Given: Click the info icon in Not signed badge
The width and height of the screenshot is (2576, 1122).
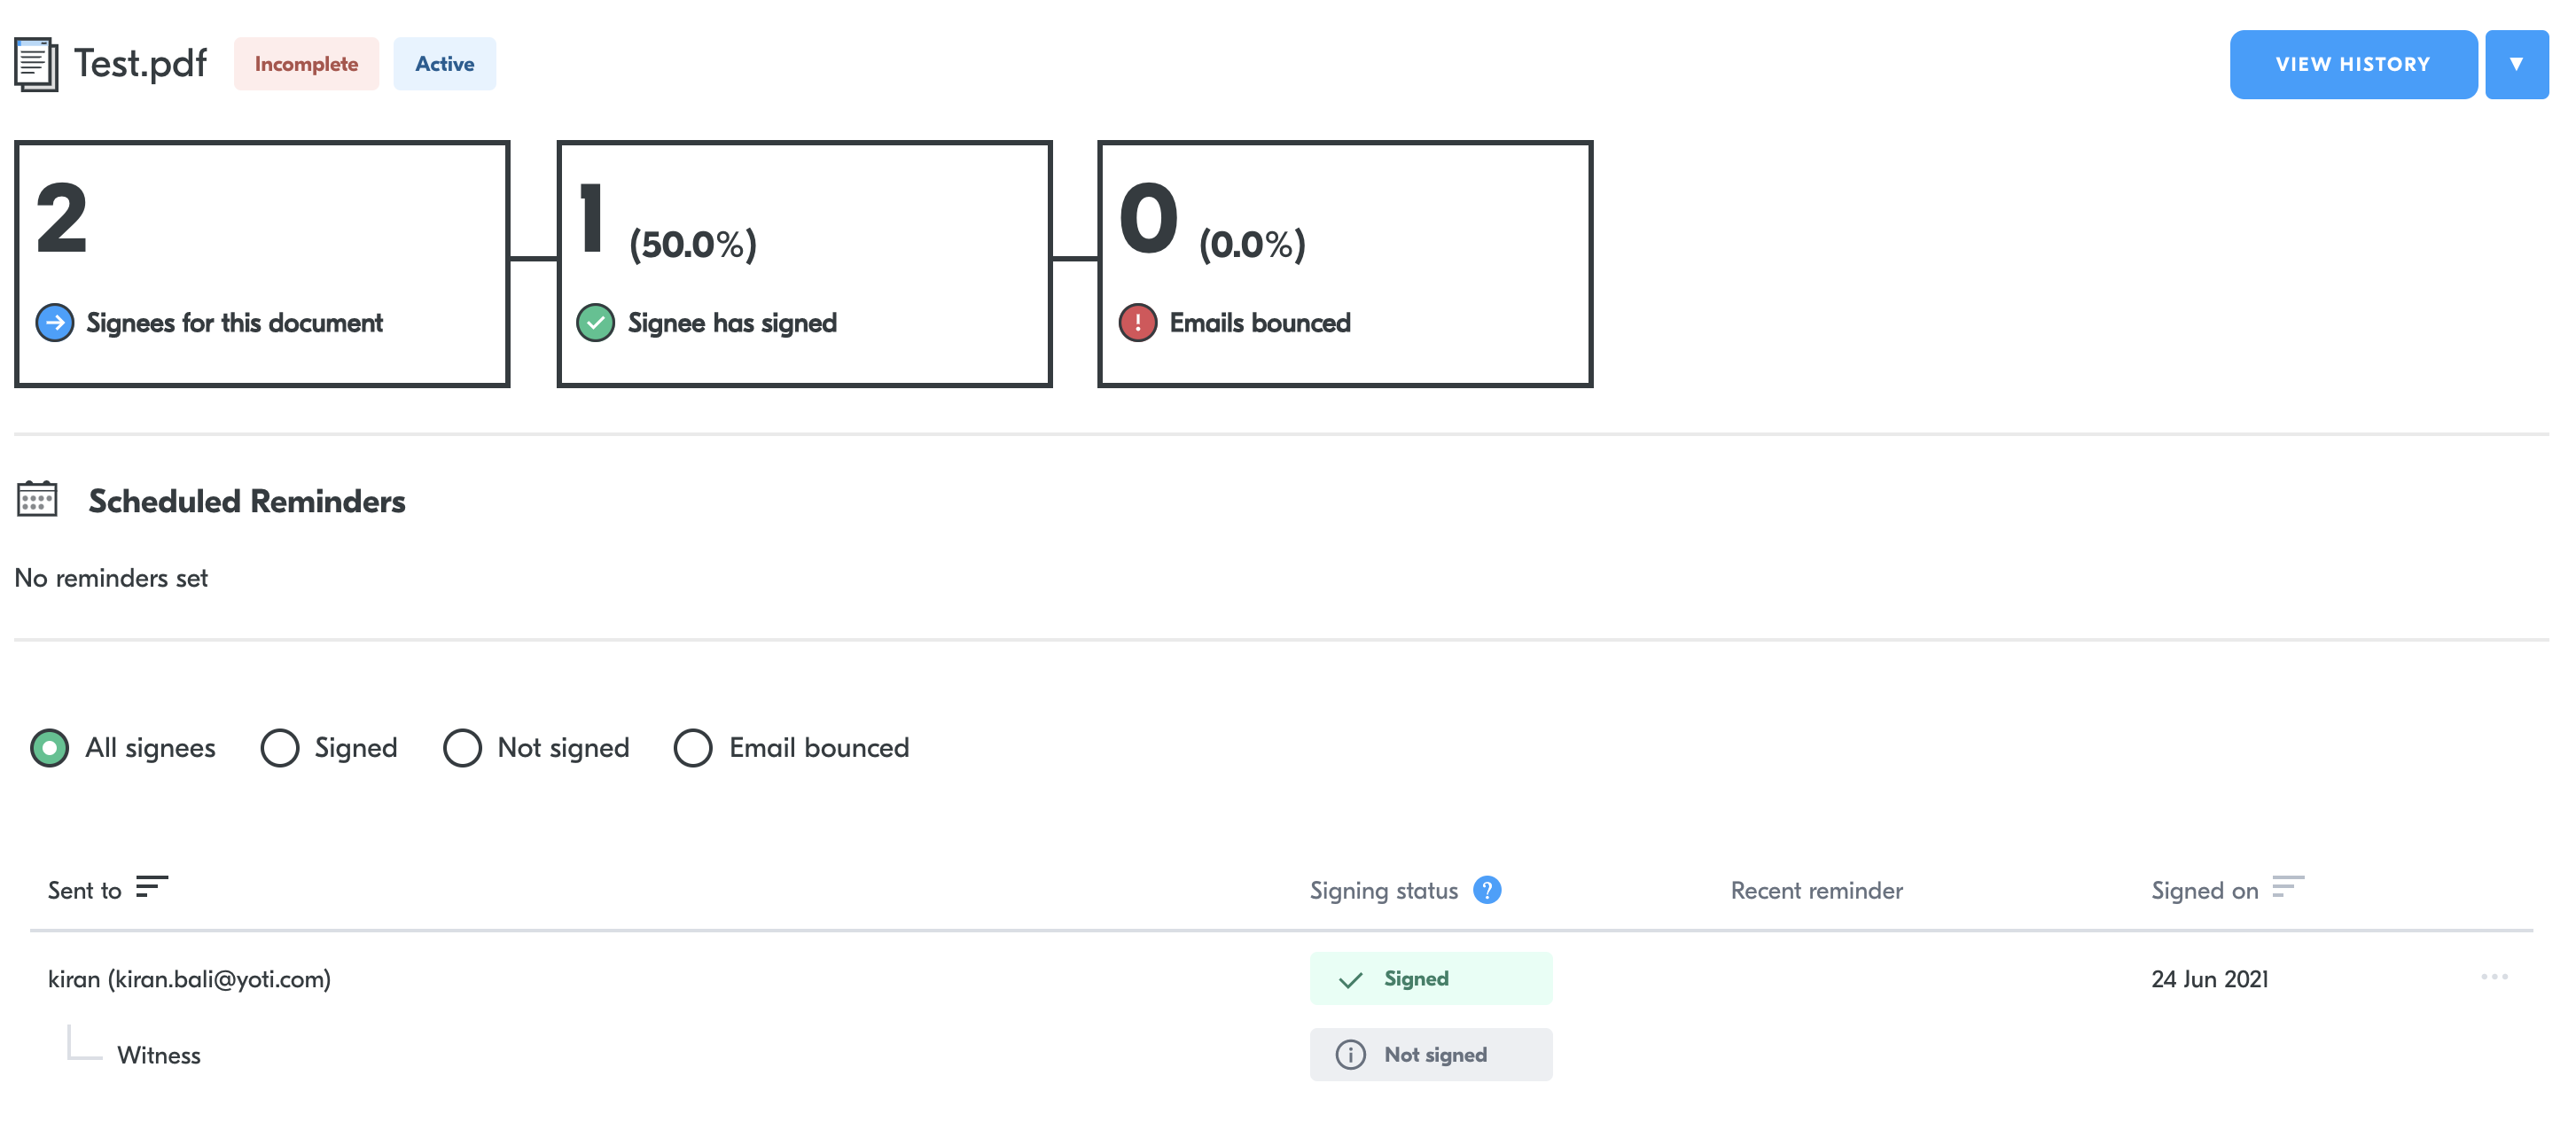Looking at the screenshot, I should tap(1351, 1055).
